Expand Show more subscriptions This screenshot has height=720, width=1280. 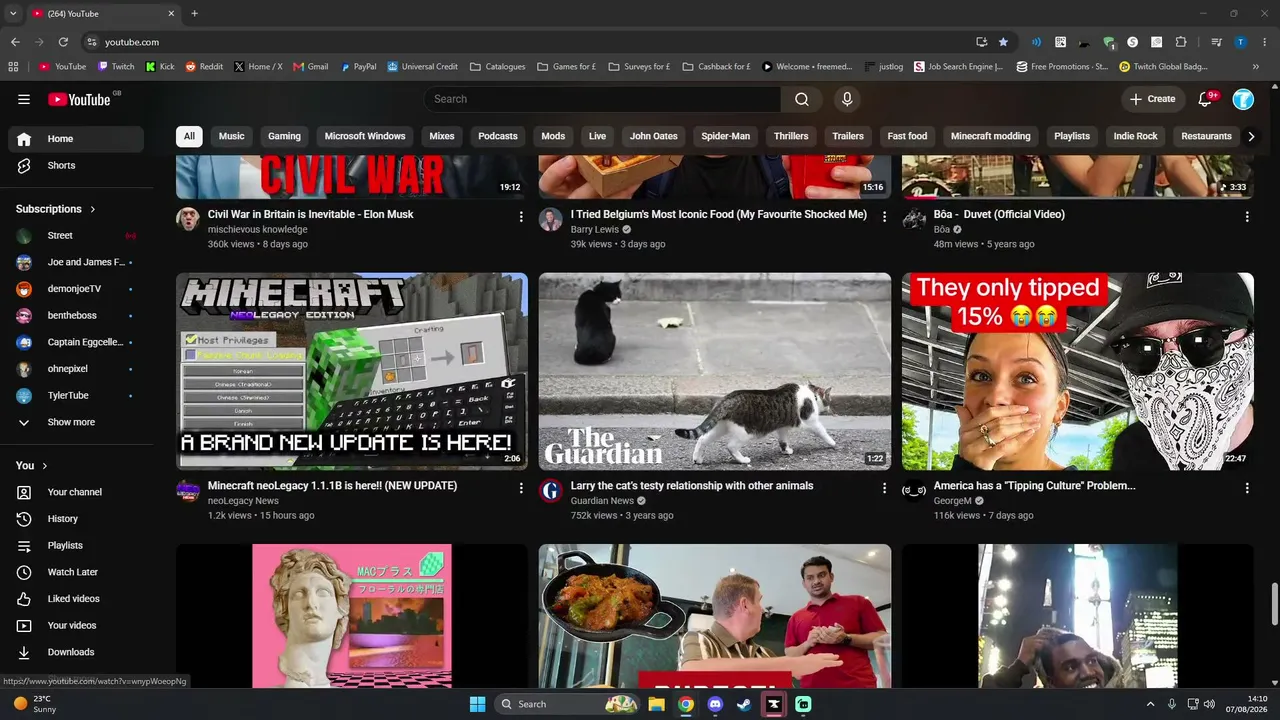click(76, 423)
